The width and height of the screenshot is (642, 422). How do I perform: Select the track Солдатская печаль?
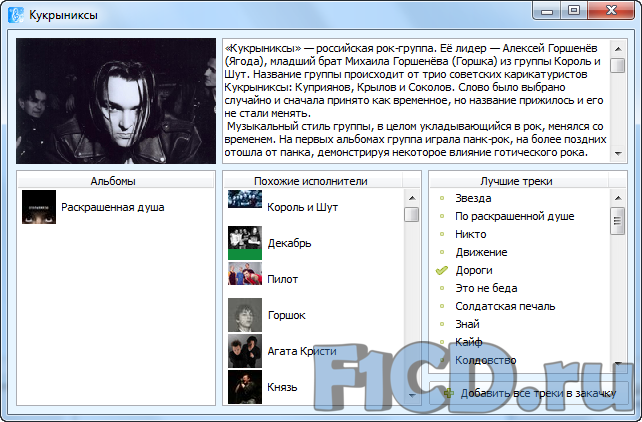[505, 306]
